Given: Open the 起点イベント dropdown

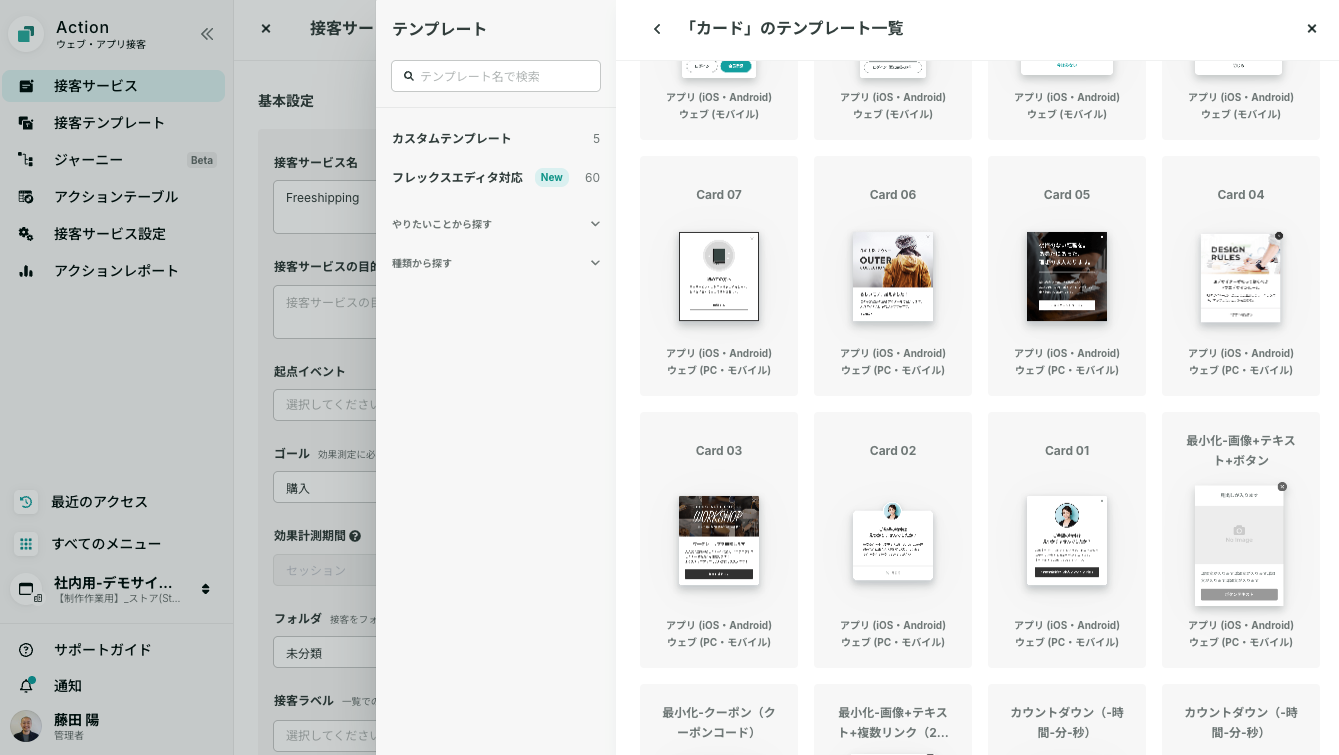Looking at the screenshot, I should pos(325,405).
